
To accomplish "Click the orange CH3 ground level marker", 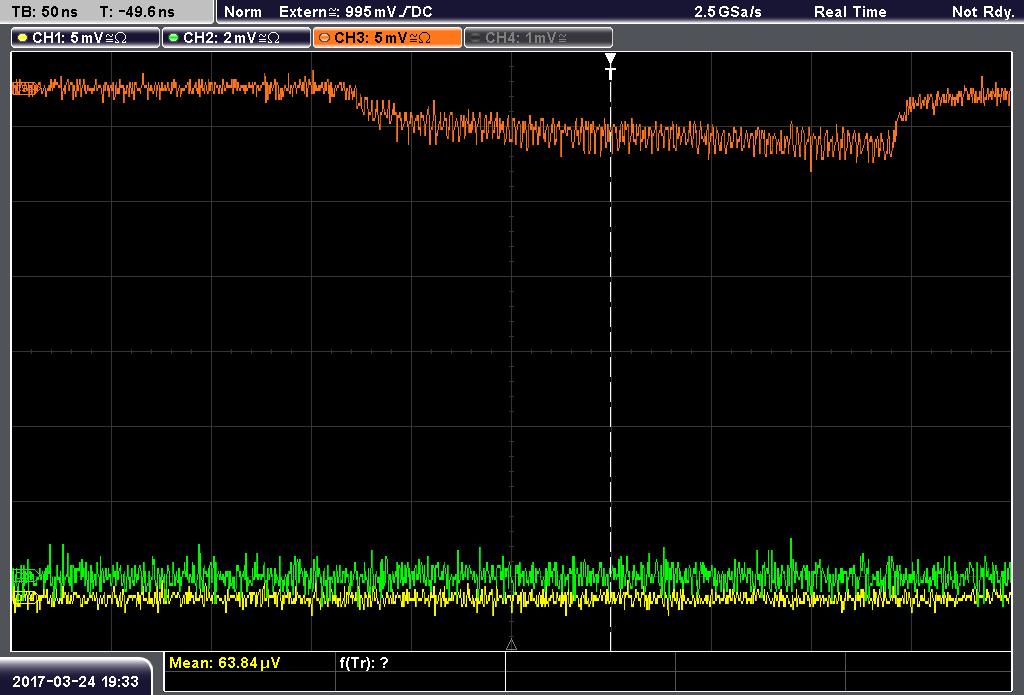I will click(x=25, y=88).
